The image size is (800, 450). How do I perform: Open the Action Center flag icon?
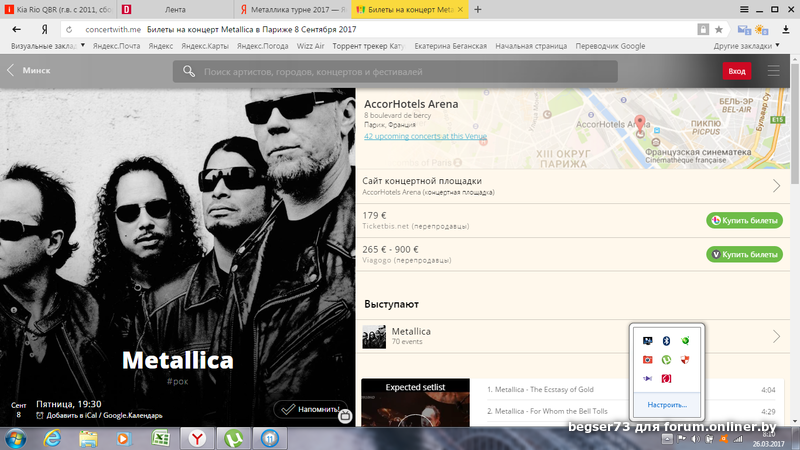pos(682,439)
